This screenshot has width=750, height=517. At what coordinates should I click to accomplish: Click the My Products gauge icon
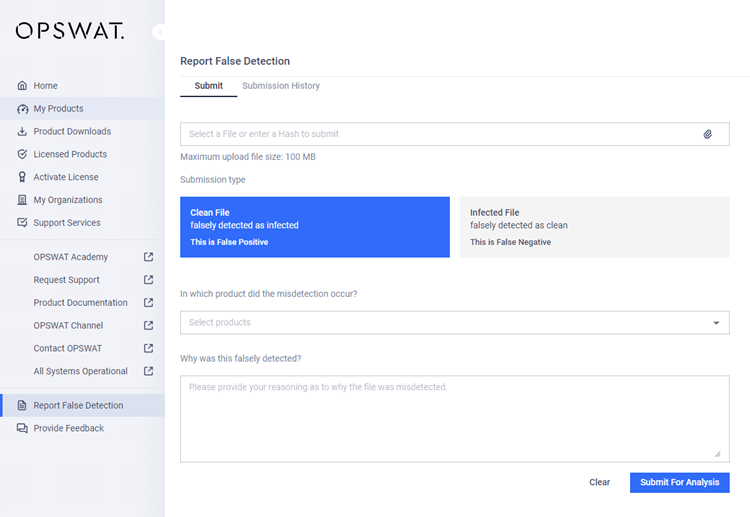[22, 109]
